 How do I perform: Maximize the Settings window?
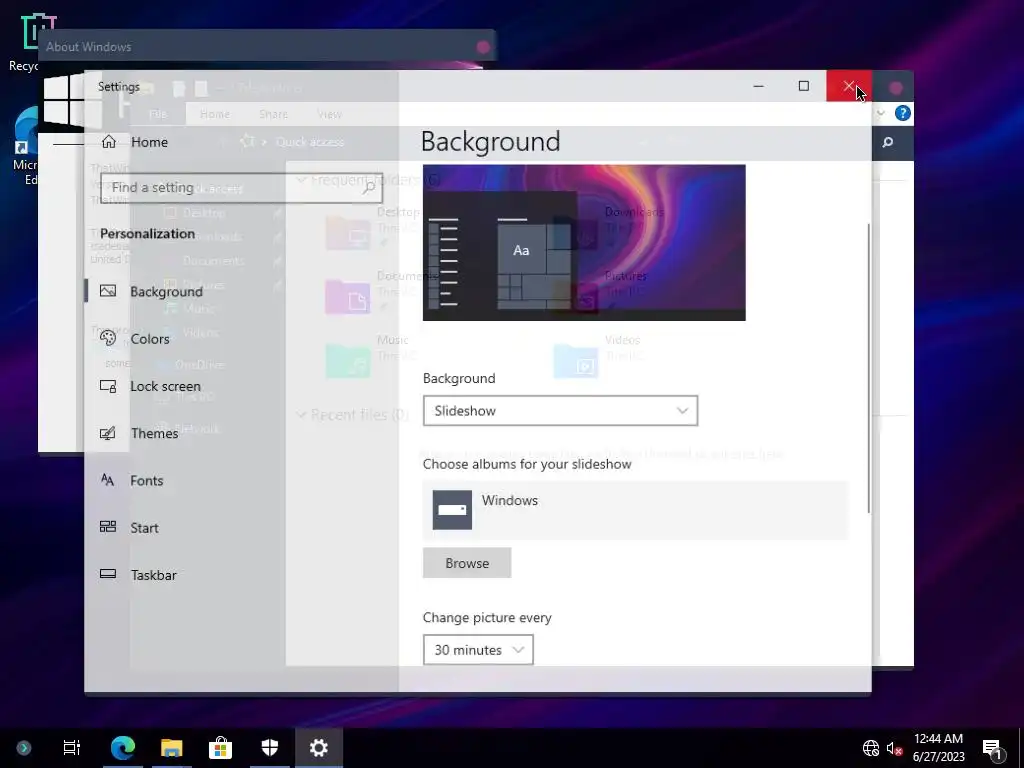[804, 86]
